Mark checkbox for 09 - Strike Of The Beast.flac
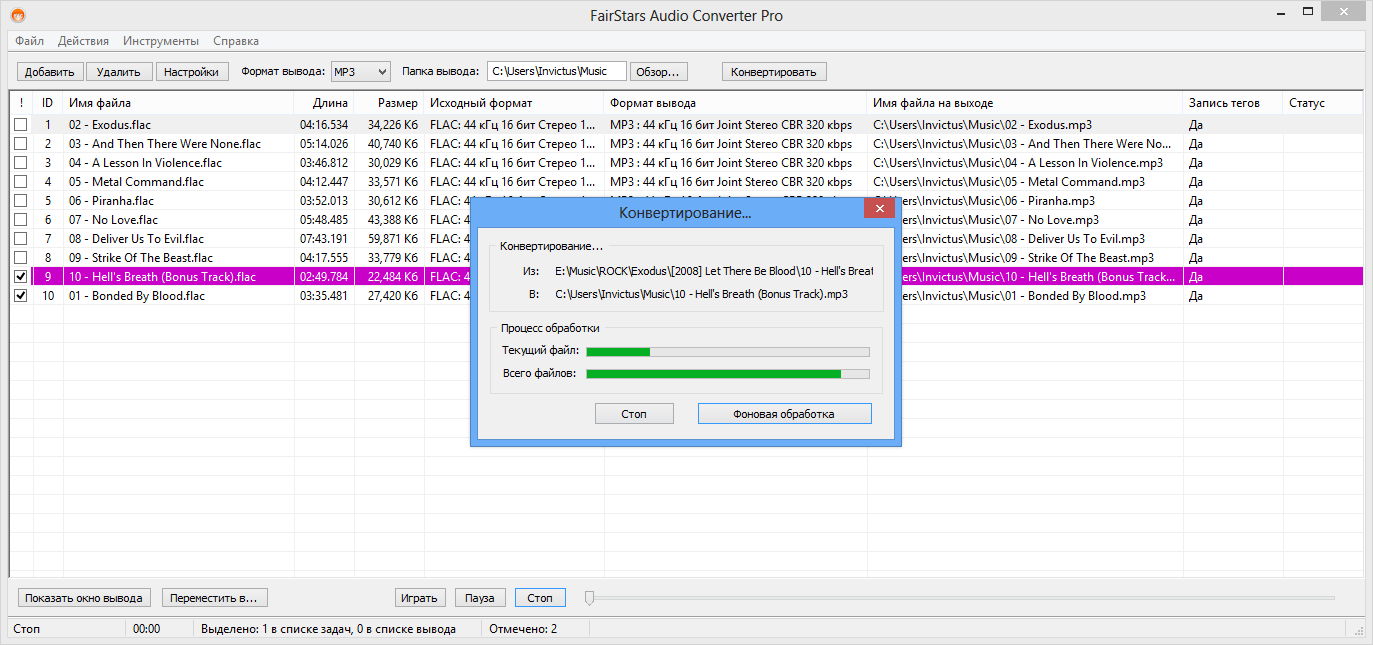Viewport: 1373px width, 645px height. pos(20,258)
